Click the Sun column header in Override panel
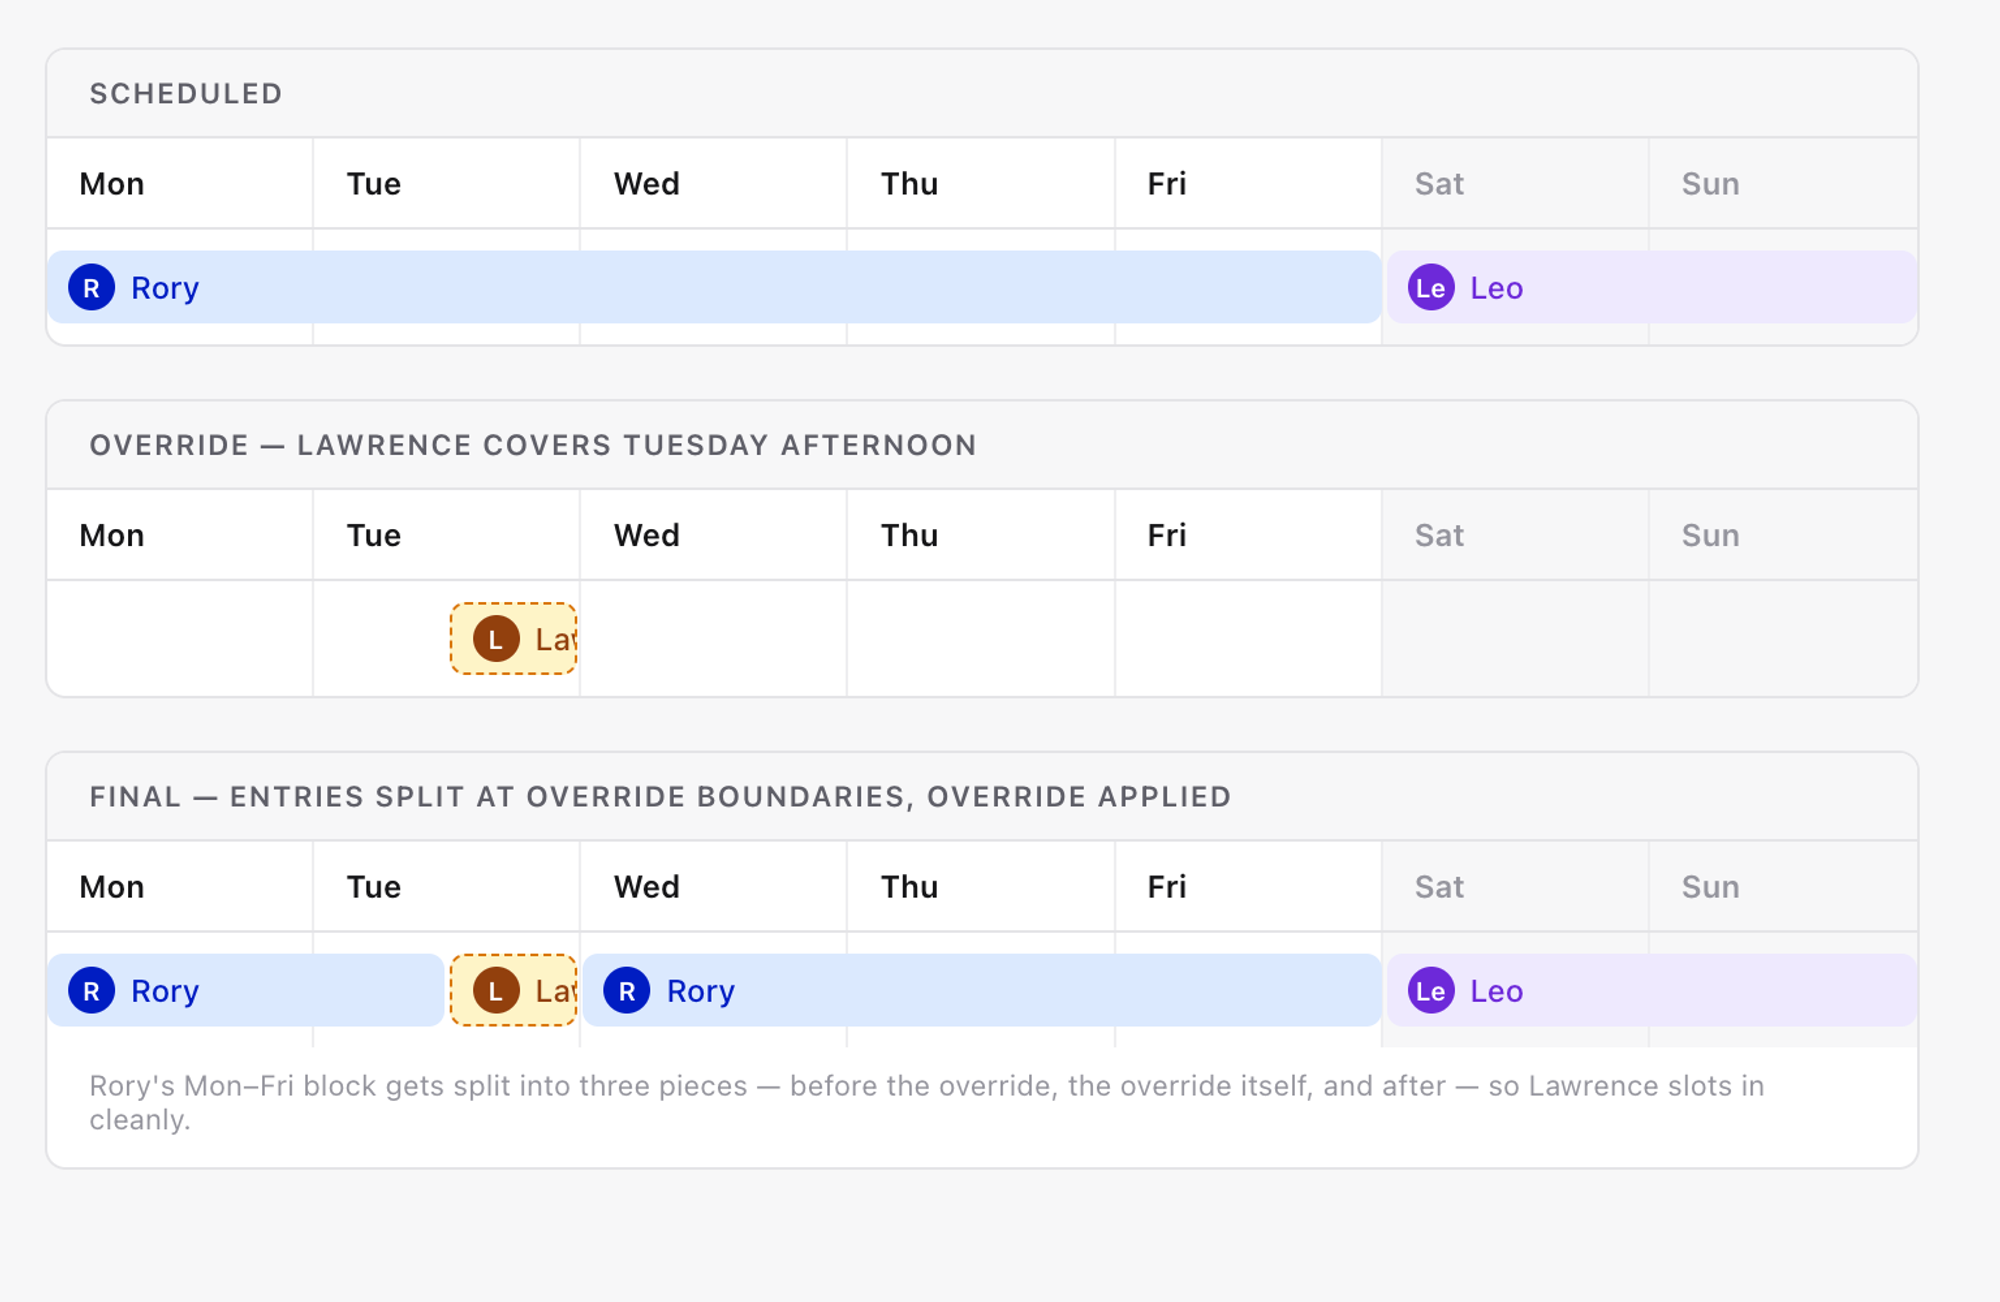Image resolution: width=2000 pixels, height=1302 pixels. (x=1710, y=536)
